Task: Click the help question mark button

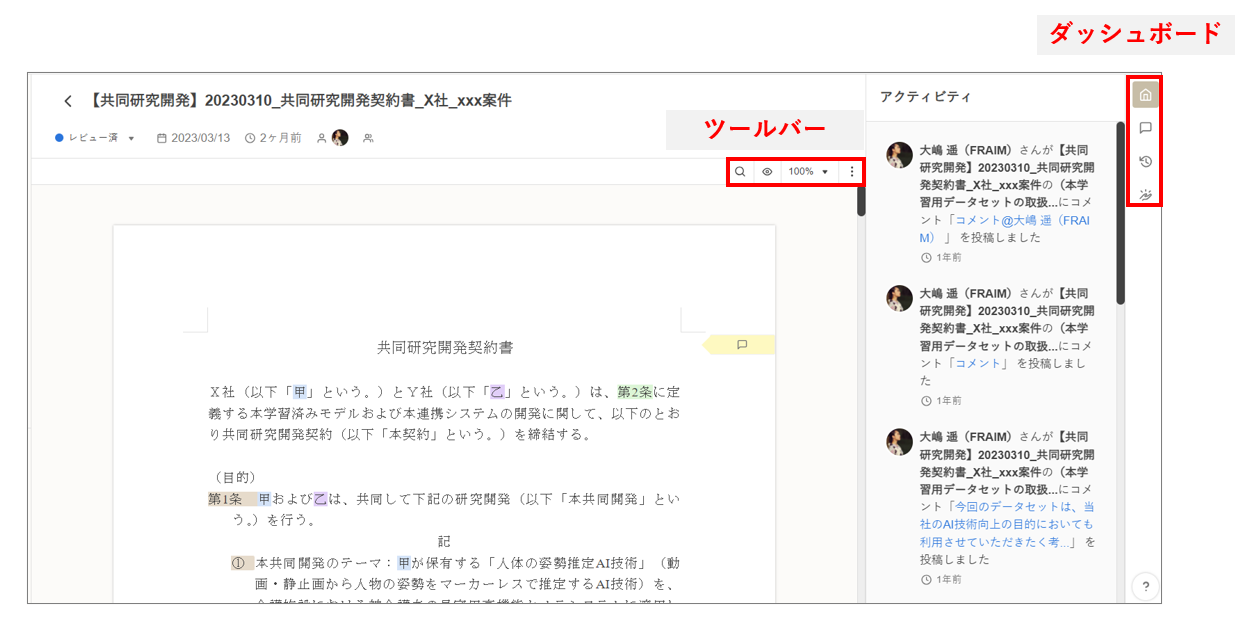Action: click(x=1145, y=587)
